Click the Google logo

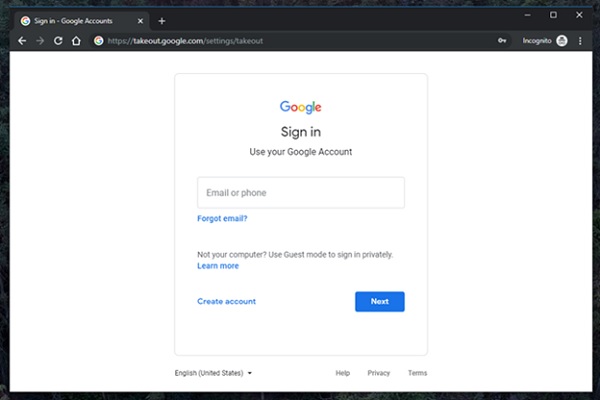(300, 107)
